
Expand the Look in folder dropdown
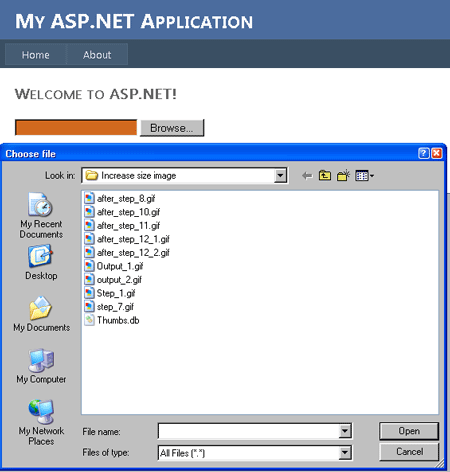pyautogui.click(x=280, y=175)
